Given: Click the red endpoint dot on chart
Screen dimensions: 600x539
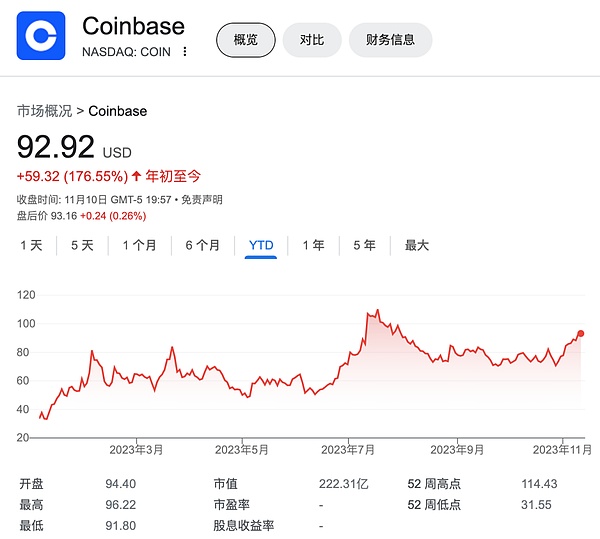Looking at the screenshot, I should (581, 334).
